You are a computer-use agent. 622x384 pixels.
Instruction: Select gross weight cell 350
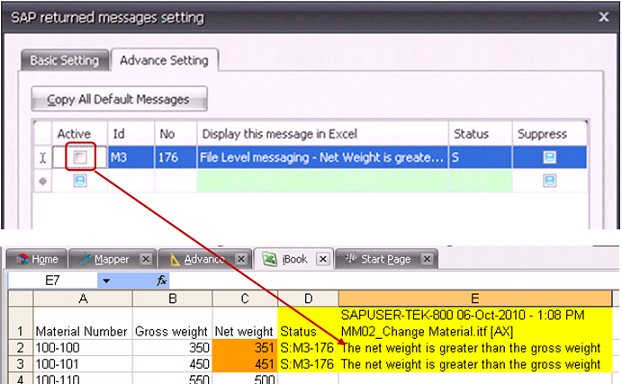coord(173,348)
